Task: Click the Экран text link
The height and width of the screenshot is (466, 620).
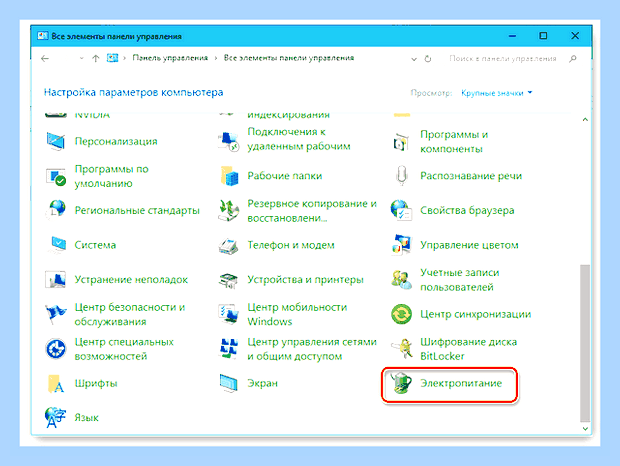Action: click(263, 383)
